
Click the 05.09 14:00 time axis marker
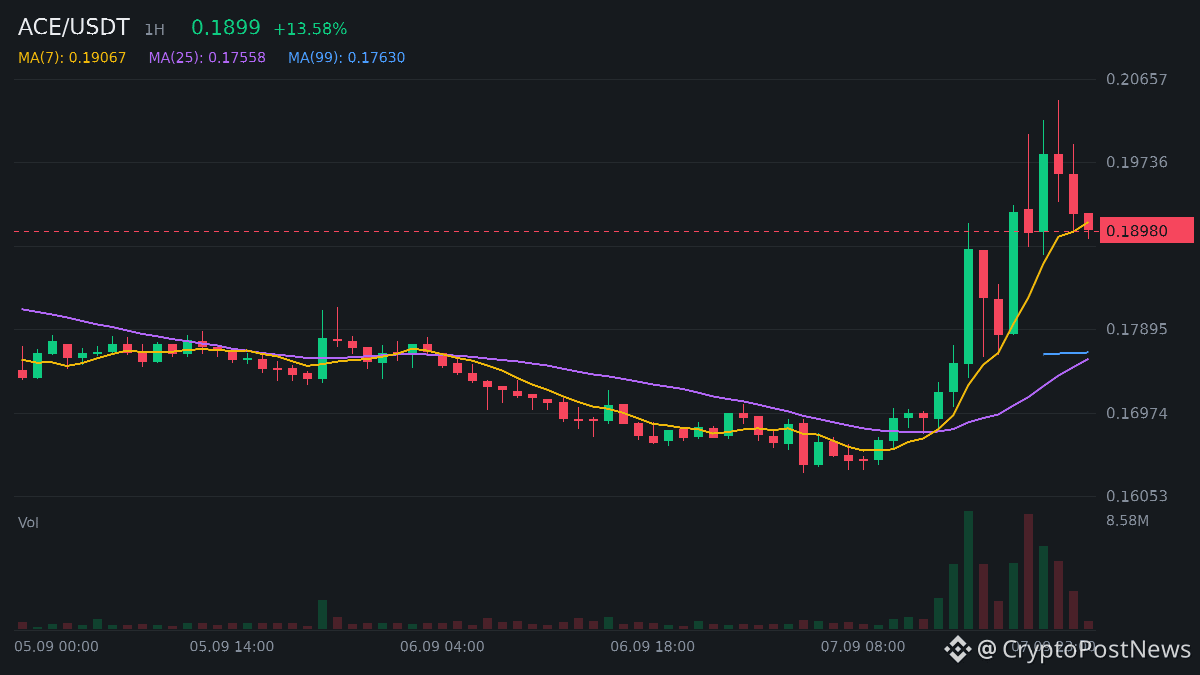coord(231,647)
